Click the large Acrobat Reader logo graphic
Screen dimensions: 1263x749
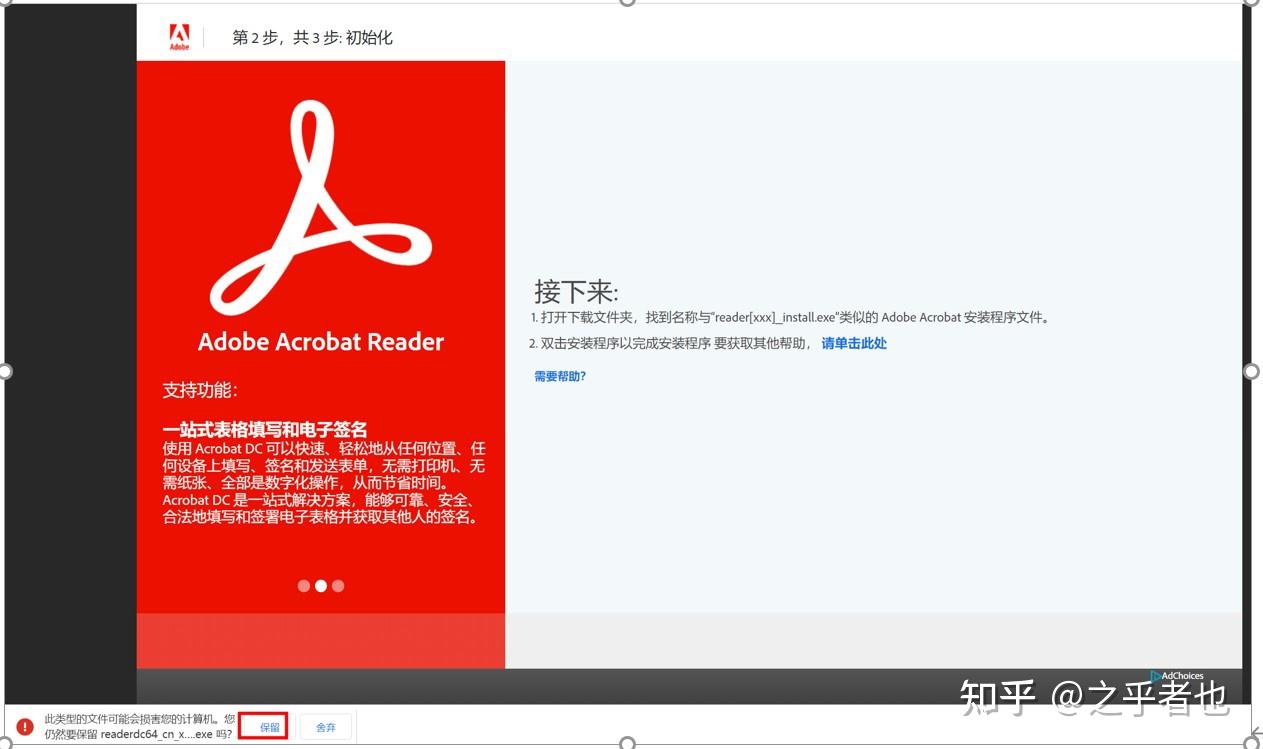click(x=320, y=209)
